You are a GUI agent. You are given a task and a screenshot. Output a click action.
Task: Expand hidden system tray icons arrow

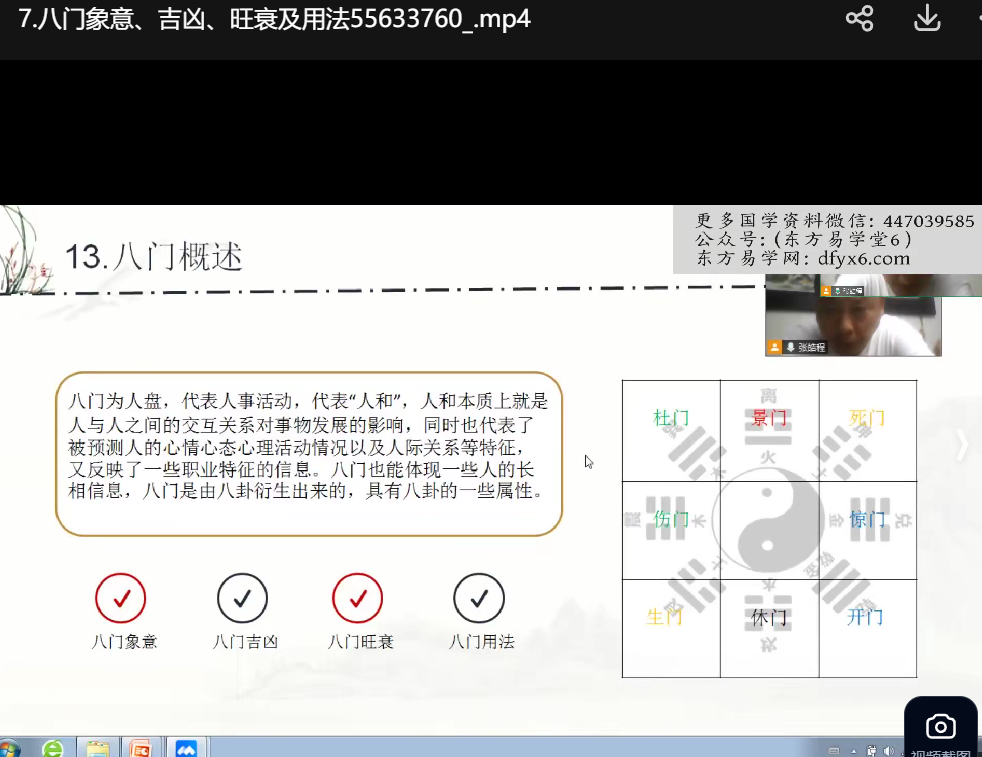pyautogui.click(x=853, y=750)
